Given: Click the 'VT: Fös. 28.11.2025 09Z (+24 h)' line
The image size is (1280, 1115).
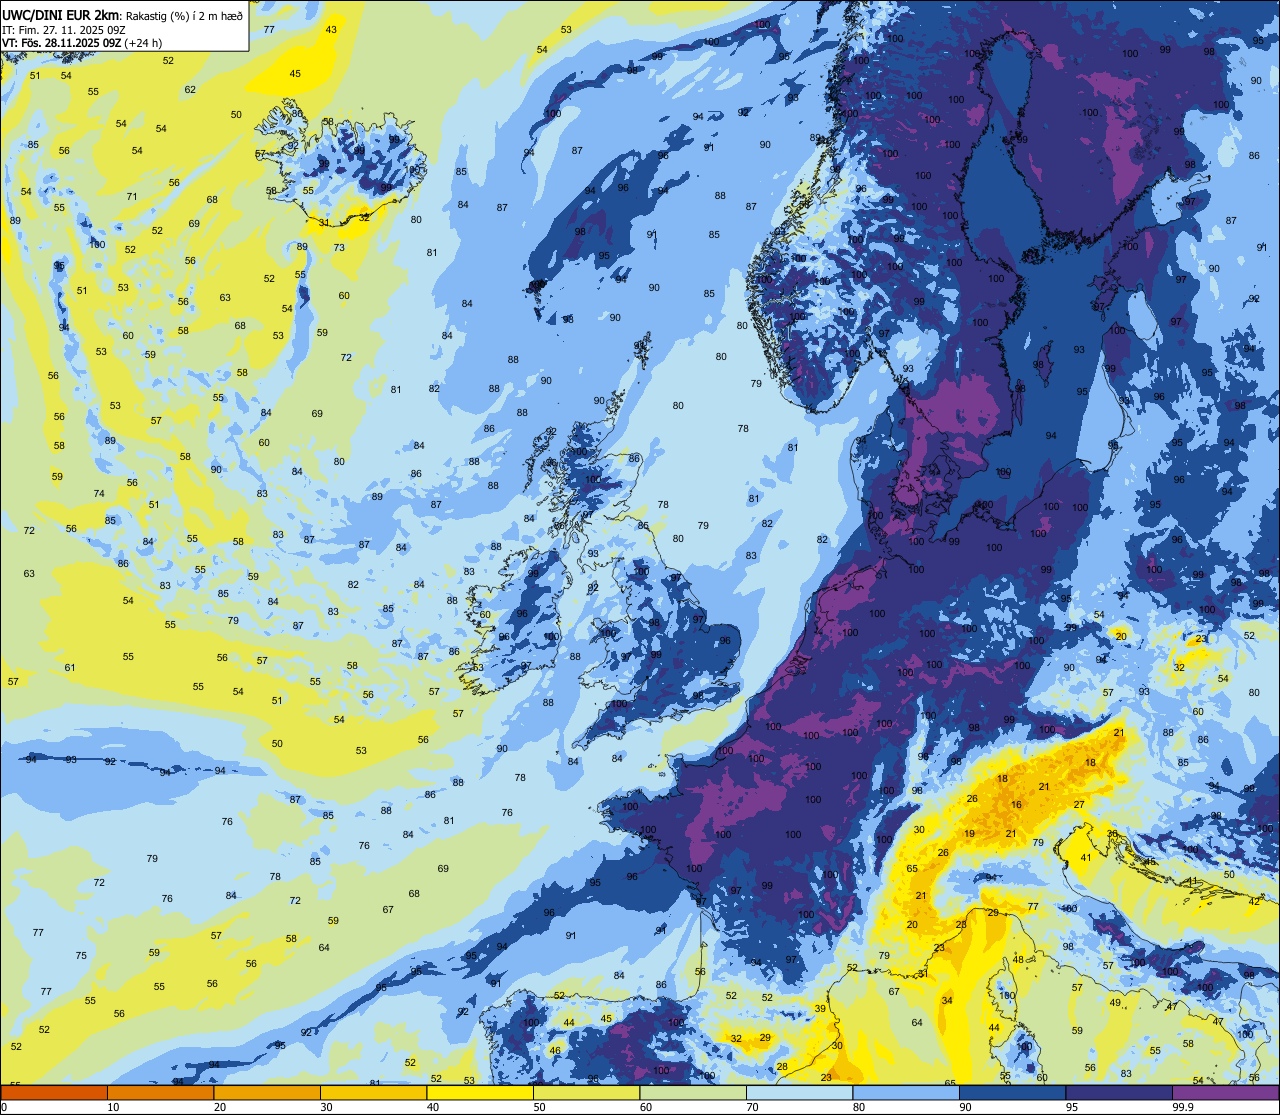Looking at the screenshot, I should [82, 43].
